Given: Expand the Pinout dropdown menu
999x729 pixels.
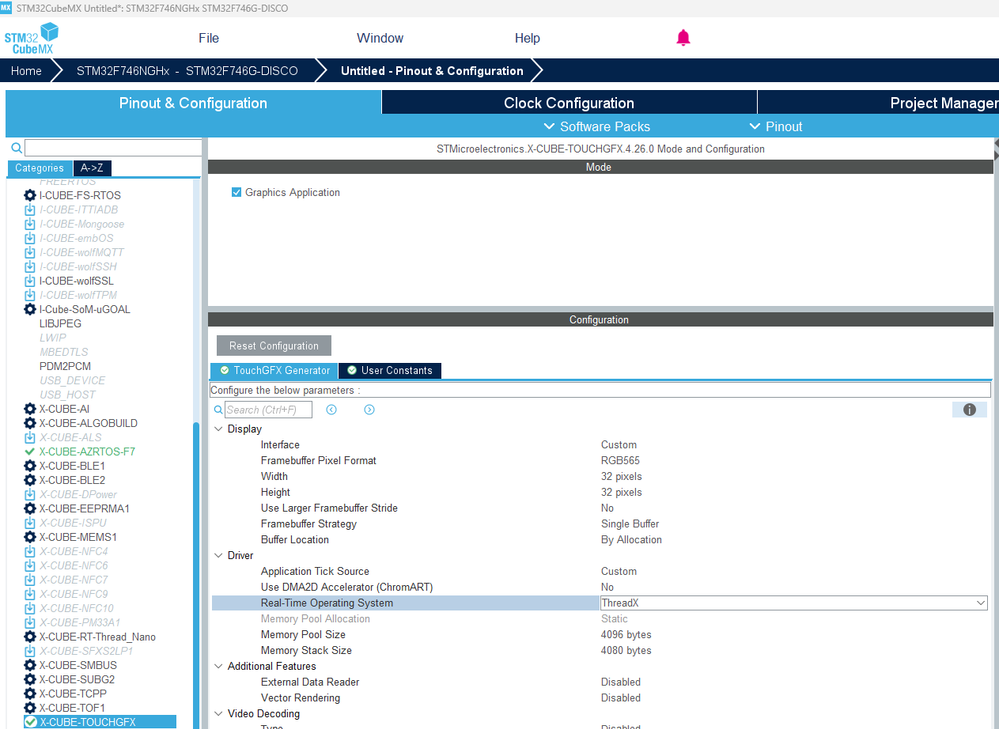Looking at the screenshot, I should [x=776, y=126].
